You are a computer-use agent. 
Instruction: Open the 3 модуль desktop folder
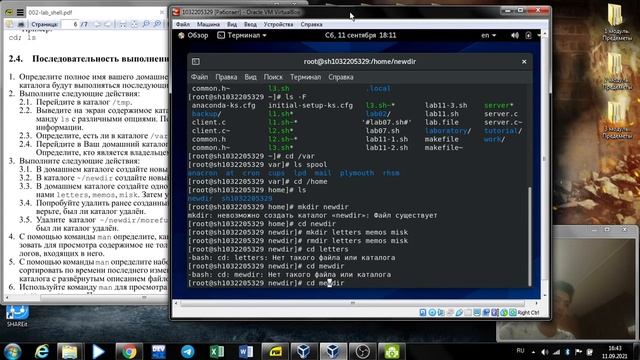[x=617, y=120]
